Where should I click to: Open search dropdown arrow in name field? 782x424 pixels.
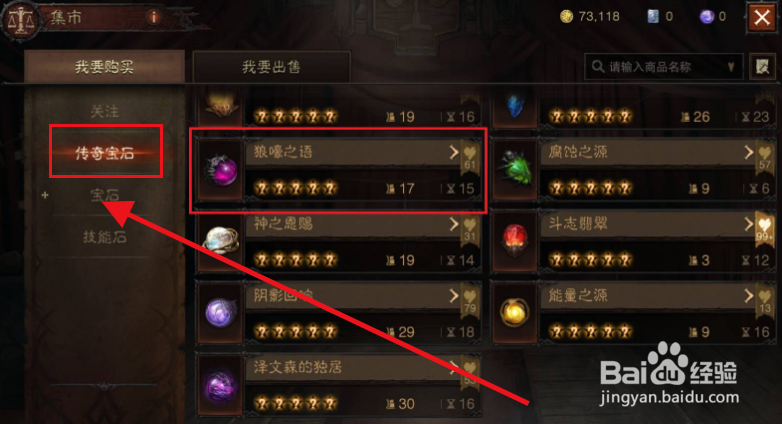(731, 66)
